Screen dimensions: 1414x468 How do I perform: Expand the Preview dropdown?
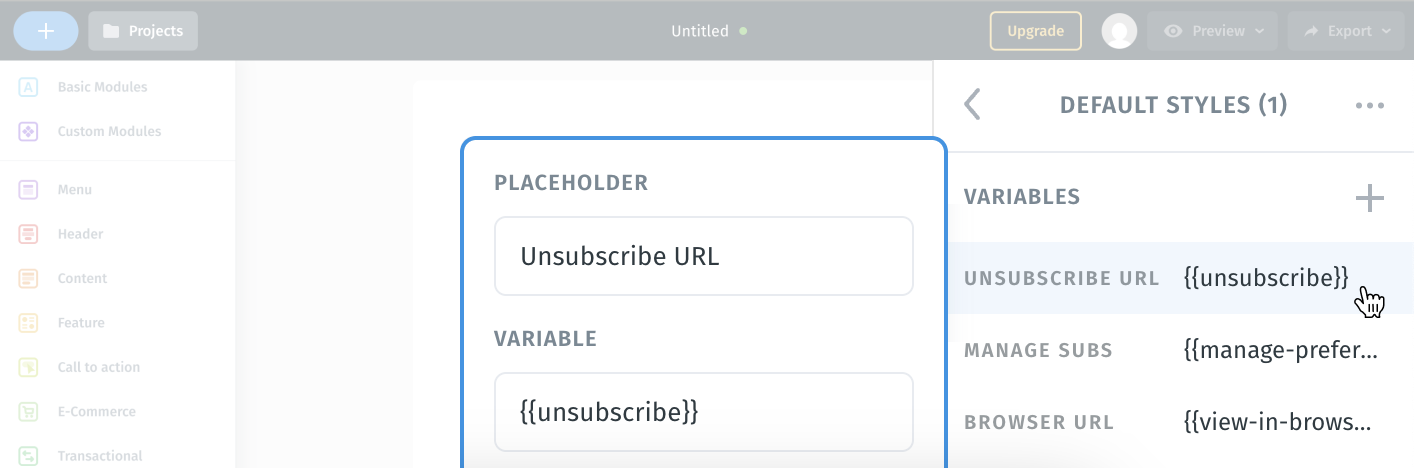(1213, 31)
